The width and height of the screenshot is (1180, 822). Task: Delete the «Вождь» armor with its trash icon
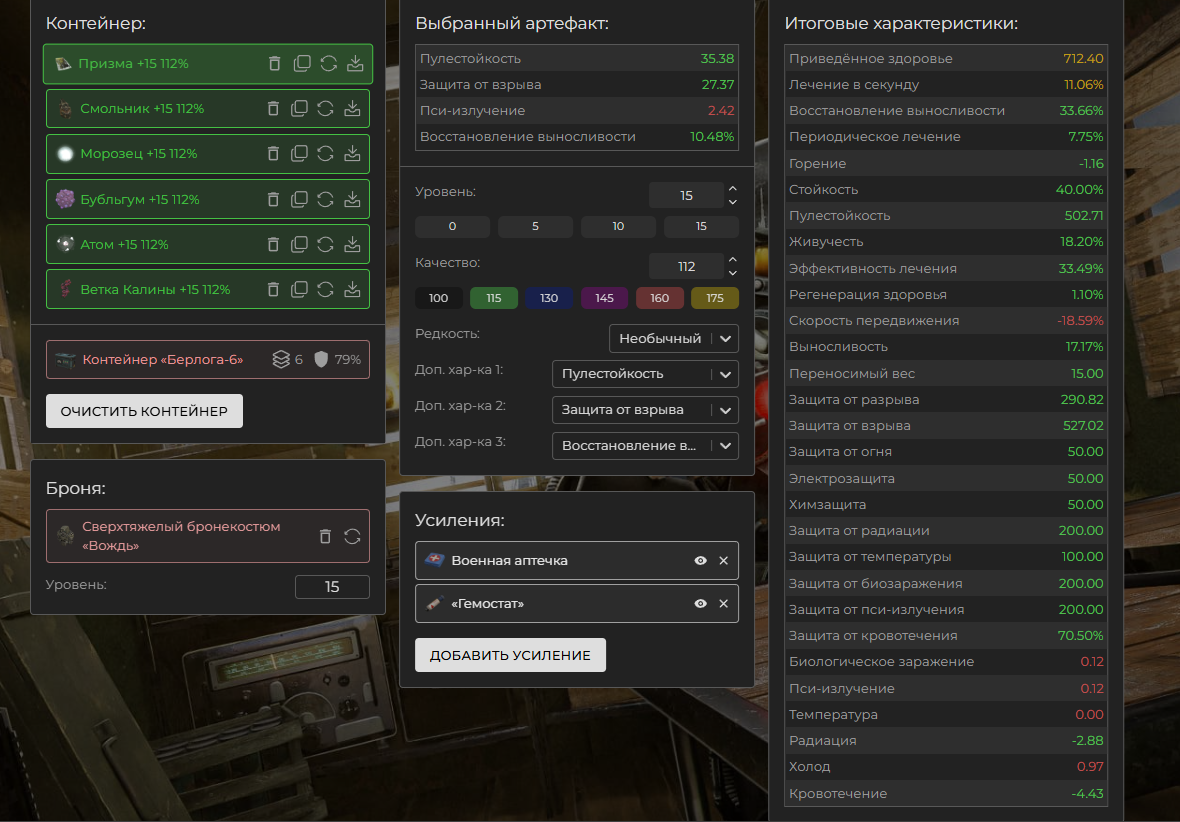click(x=325, y=536)
